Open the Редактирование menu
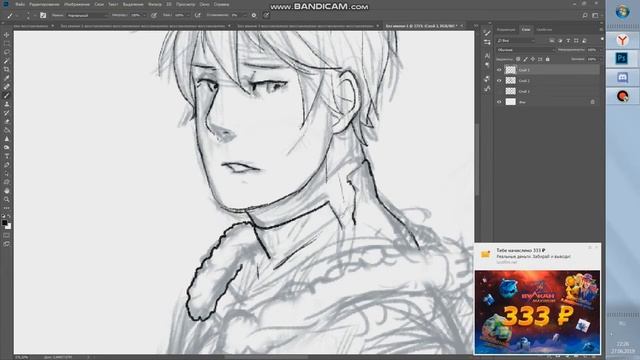The width and height of the screenshot is (640, 360). [44, 4]
